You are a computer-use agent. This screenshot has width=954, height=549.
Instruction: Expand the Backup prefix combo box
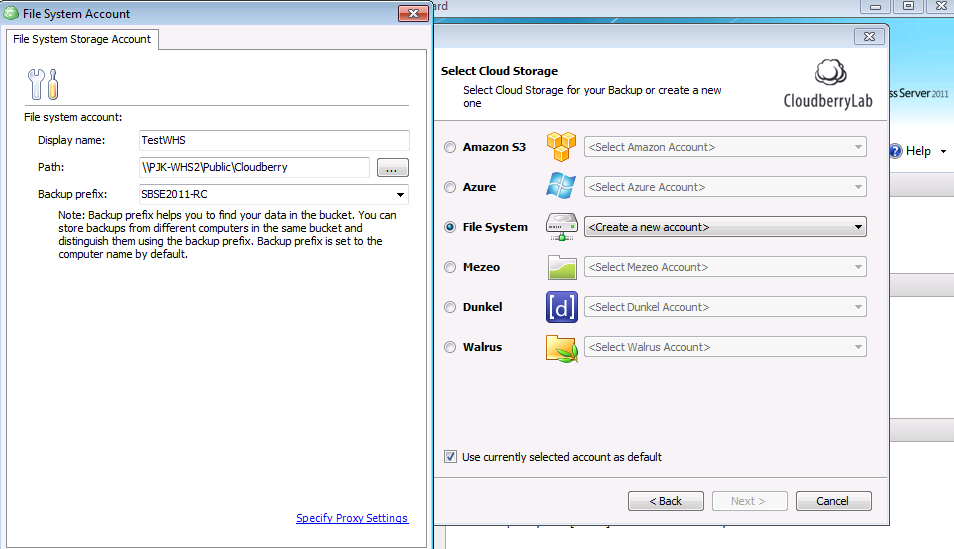click(400, 195)
